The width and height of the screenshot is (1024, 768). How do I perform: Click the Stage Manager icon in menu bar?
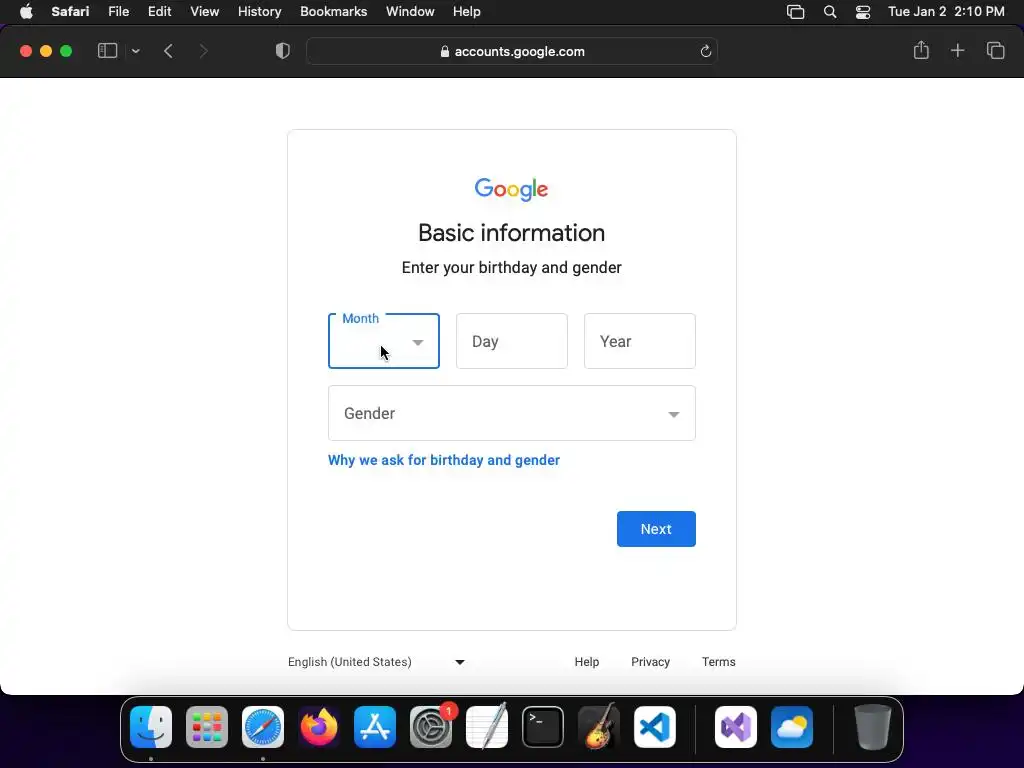point(795,12)
